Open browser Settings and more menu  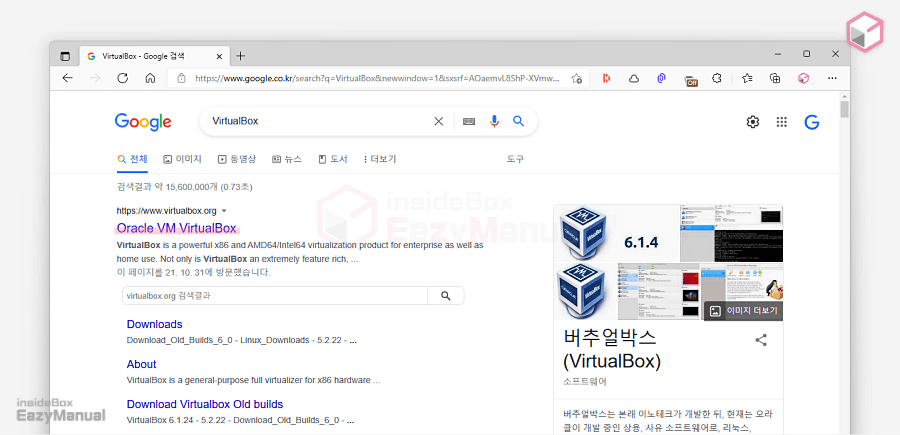click(832, 78)
